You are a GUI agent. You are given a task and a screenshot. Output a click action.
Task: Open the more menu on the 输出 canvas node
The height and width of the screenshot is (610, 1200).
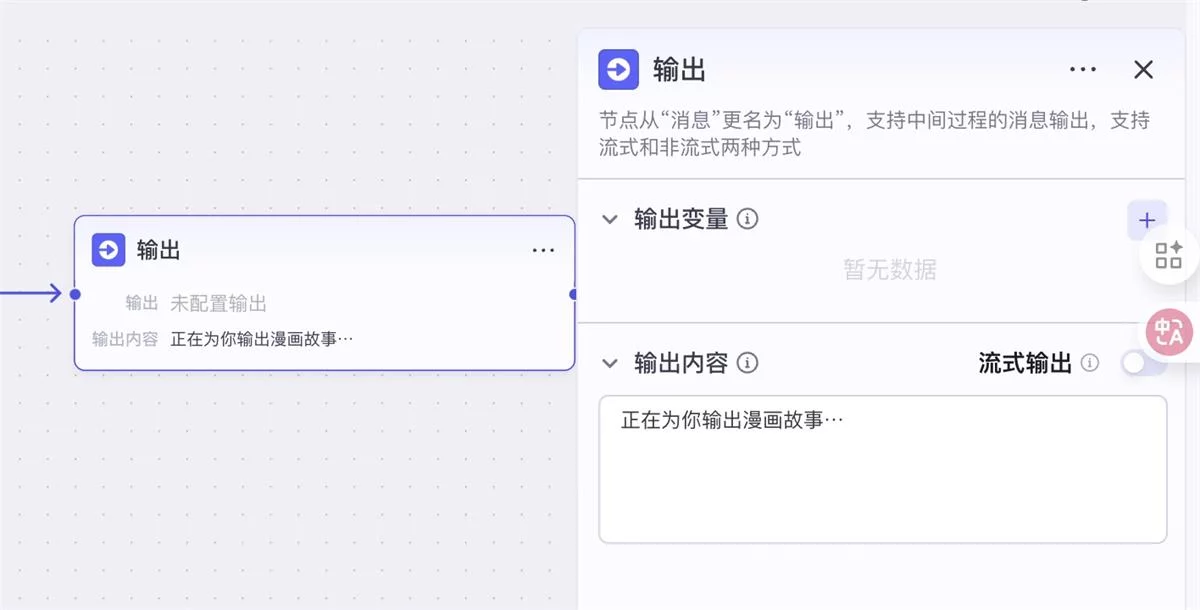tap(543, 250)
